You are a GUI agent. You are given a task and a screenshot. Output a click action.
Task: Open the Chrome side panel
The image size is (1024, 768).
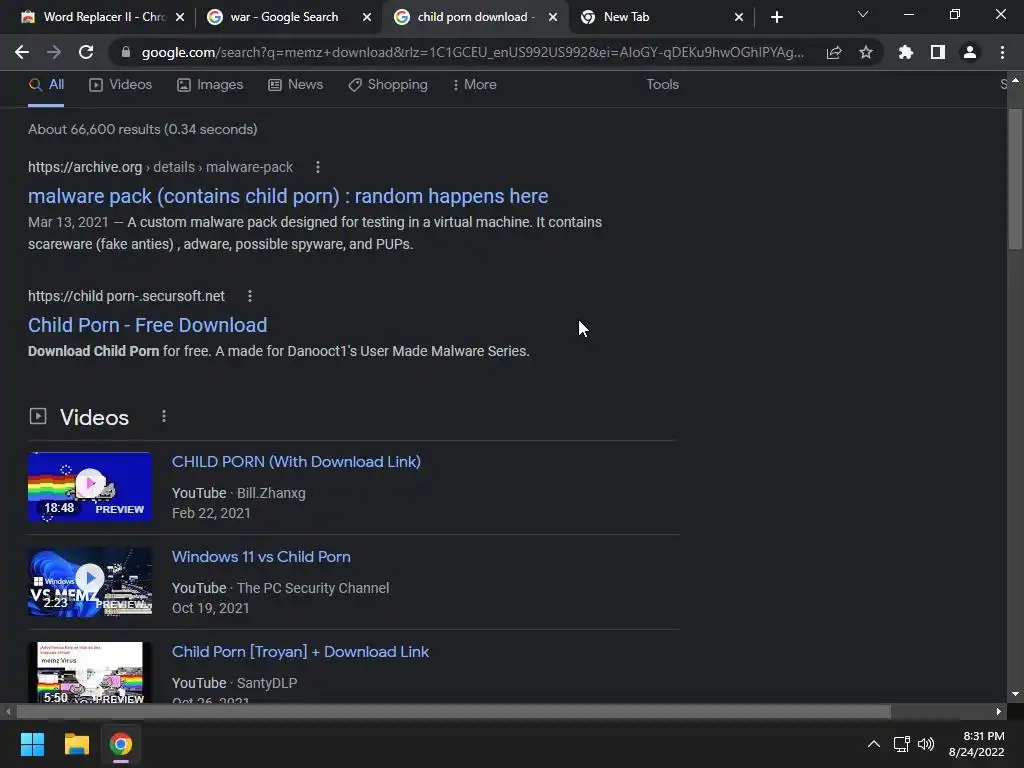938,52
